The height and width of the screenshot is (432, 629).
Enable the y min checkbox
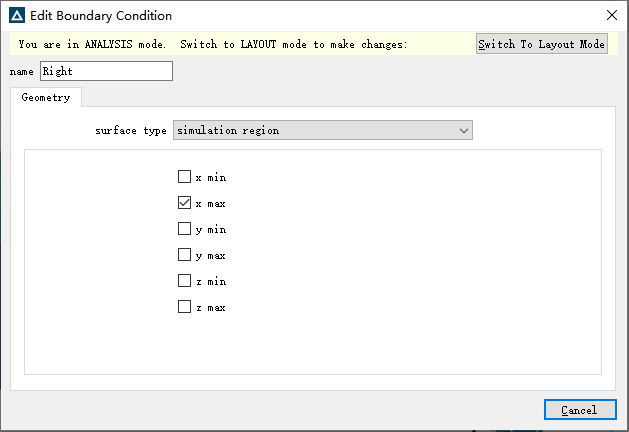point(184,229)
